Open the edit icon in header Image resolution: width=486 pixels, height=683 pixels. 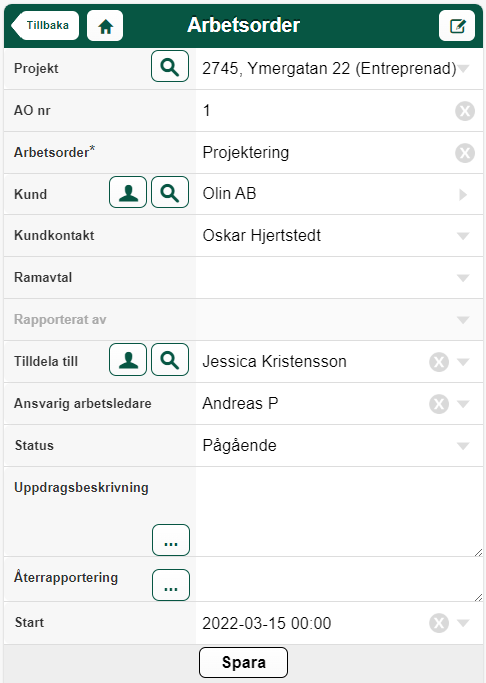click(457, 26)
